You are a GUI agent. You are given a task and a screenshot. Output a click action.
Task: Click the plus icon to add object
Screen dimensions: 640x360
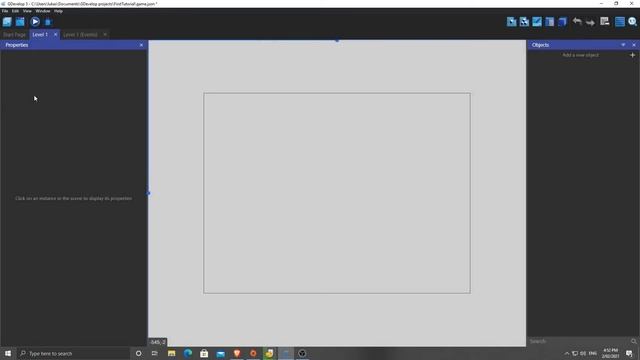tap(632, 55)
